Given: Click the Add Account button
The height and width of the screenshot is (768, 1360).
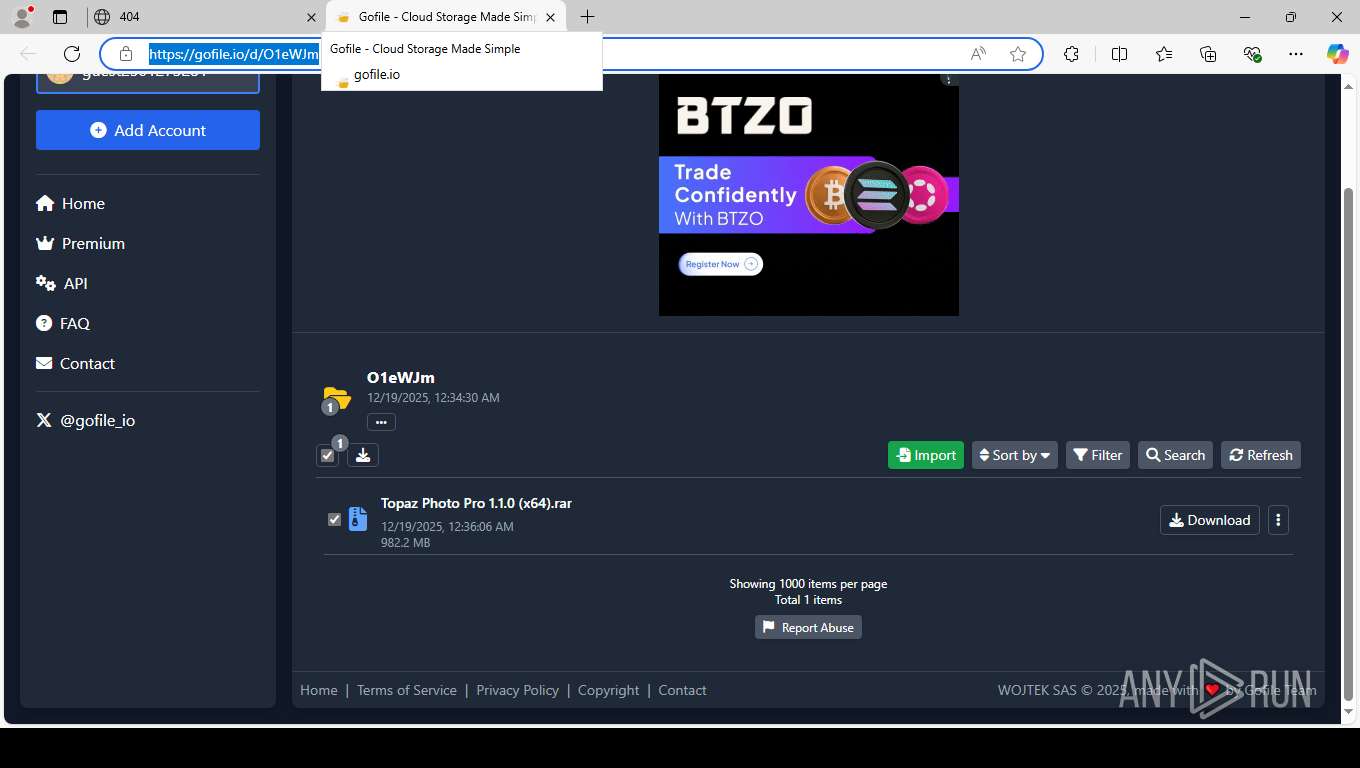Looking at the screenshot, I should click(148, 130).
